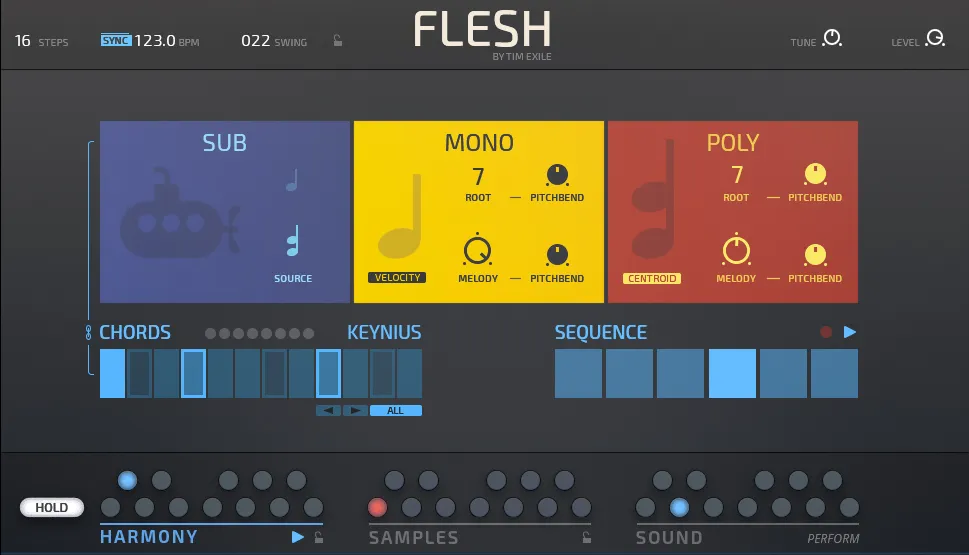Click MONO melody PITCHBEND knob

tap(557, 255)
